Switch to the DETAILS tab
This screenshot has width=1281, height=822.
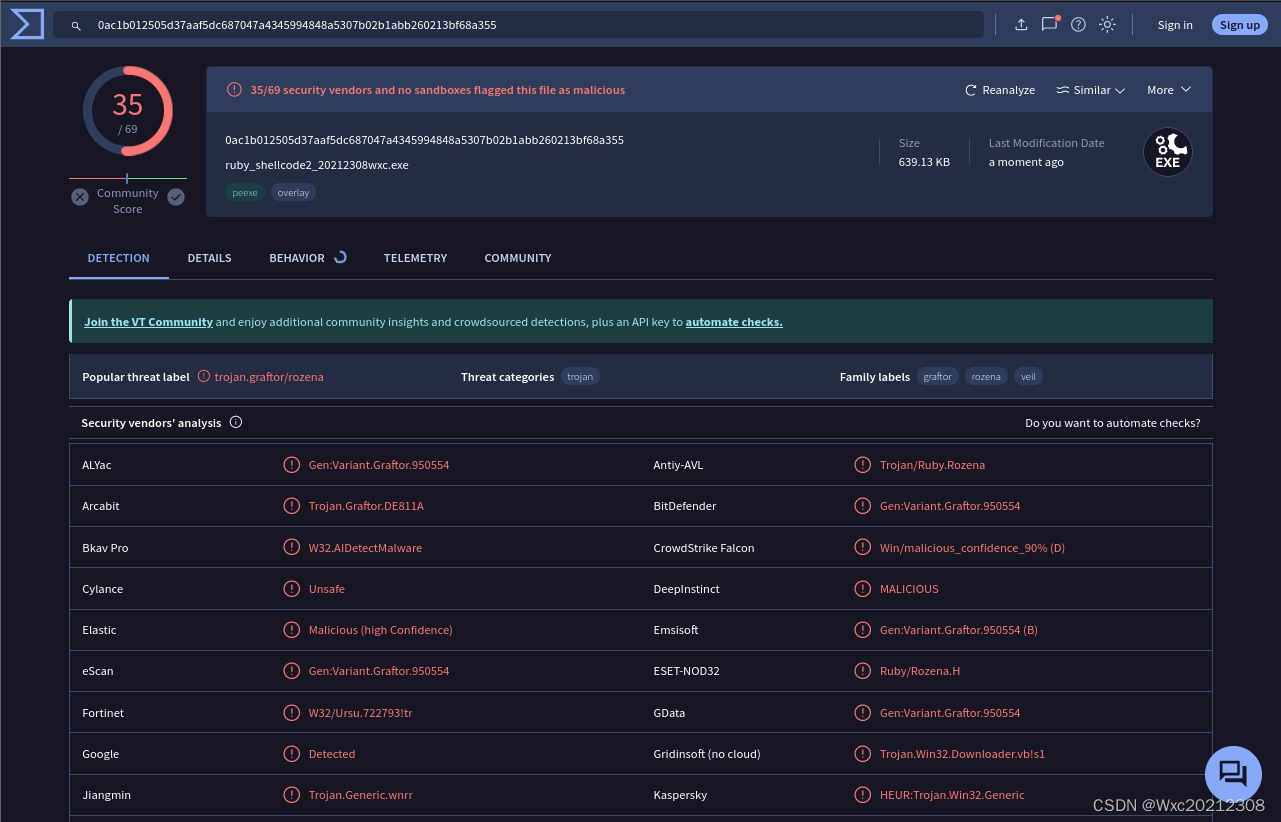[209, 258]
